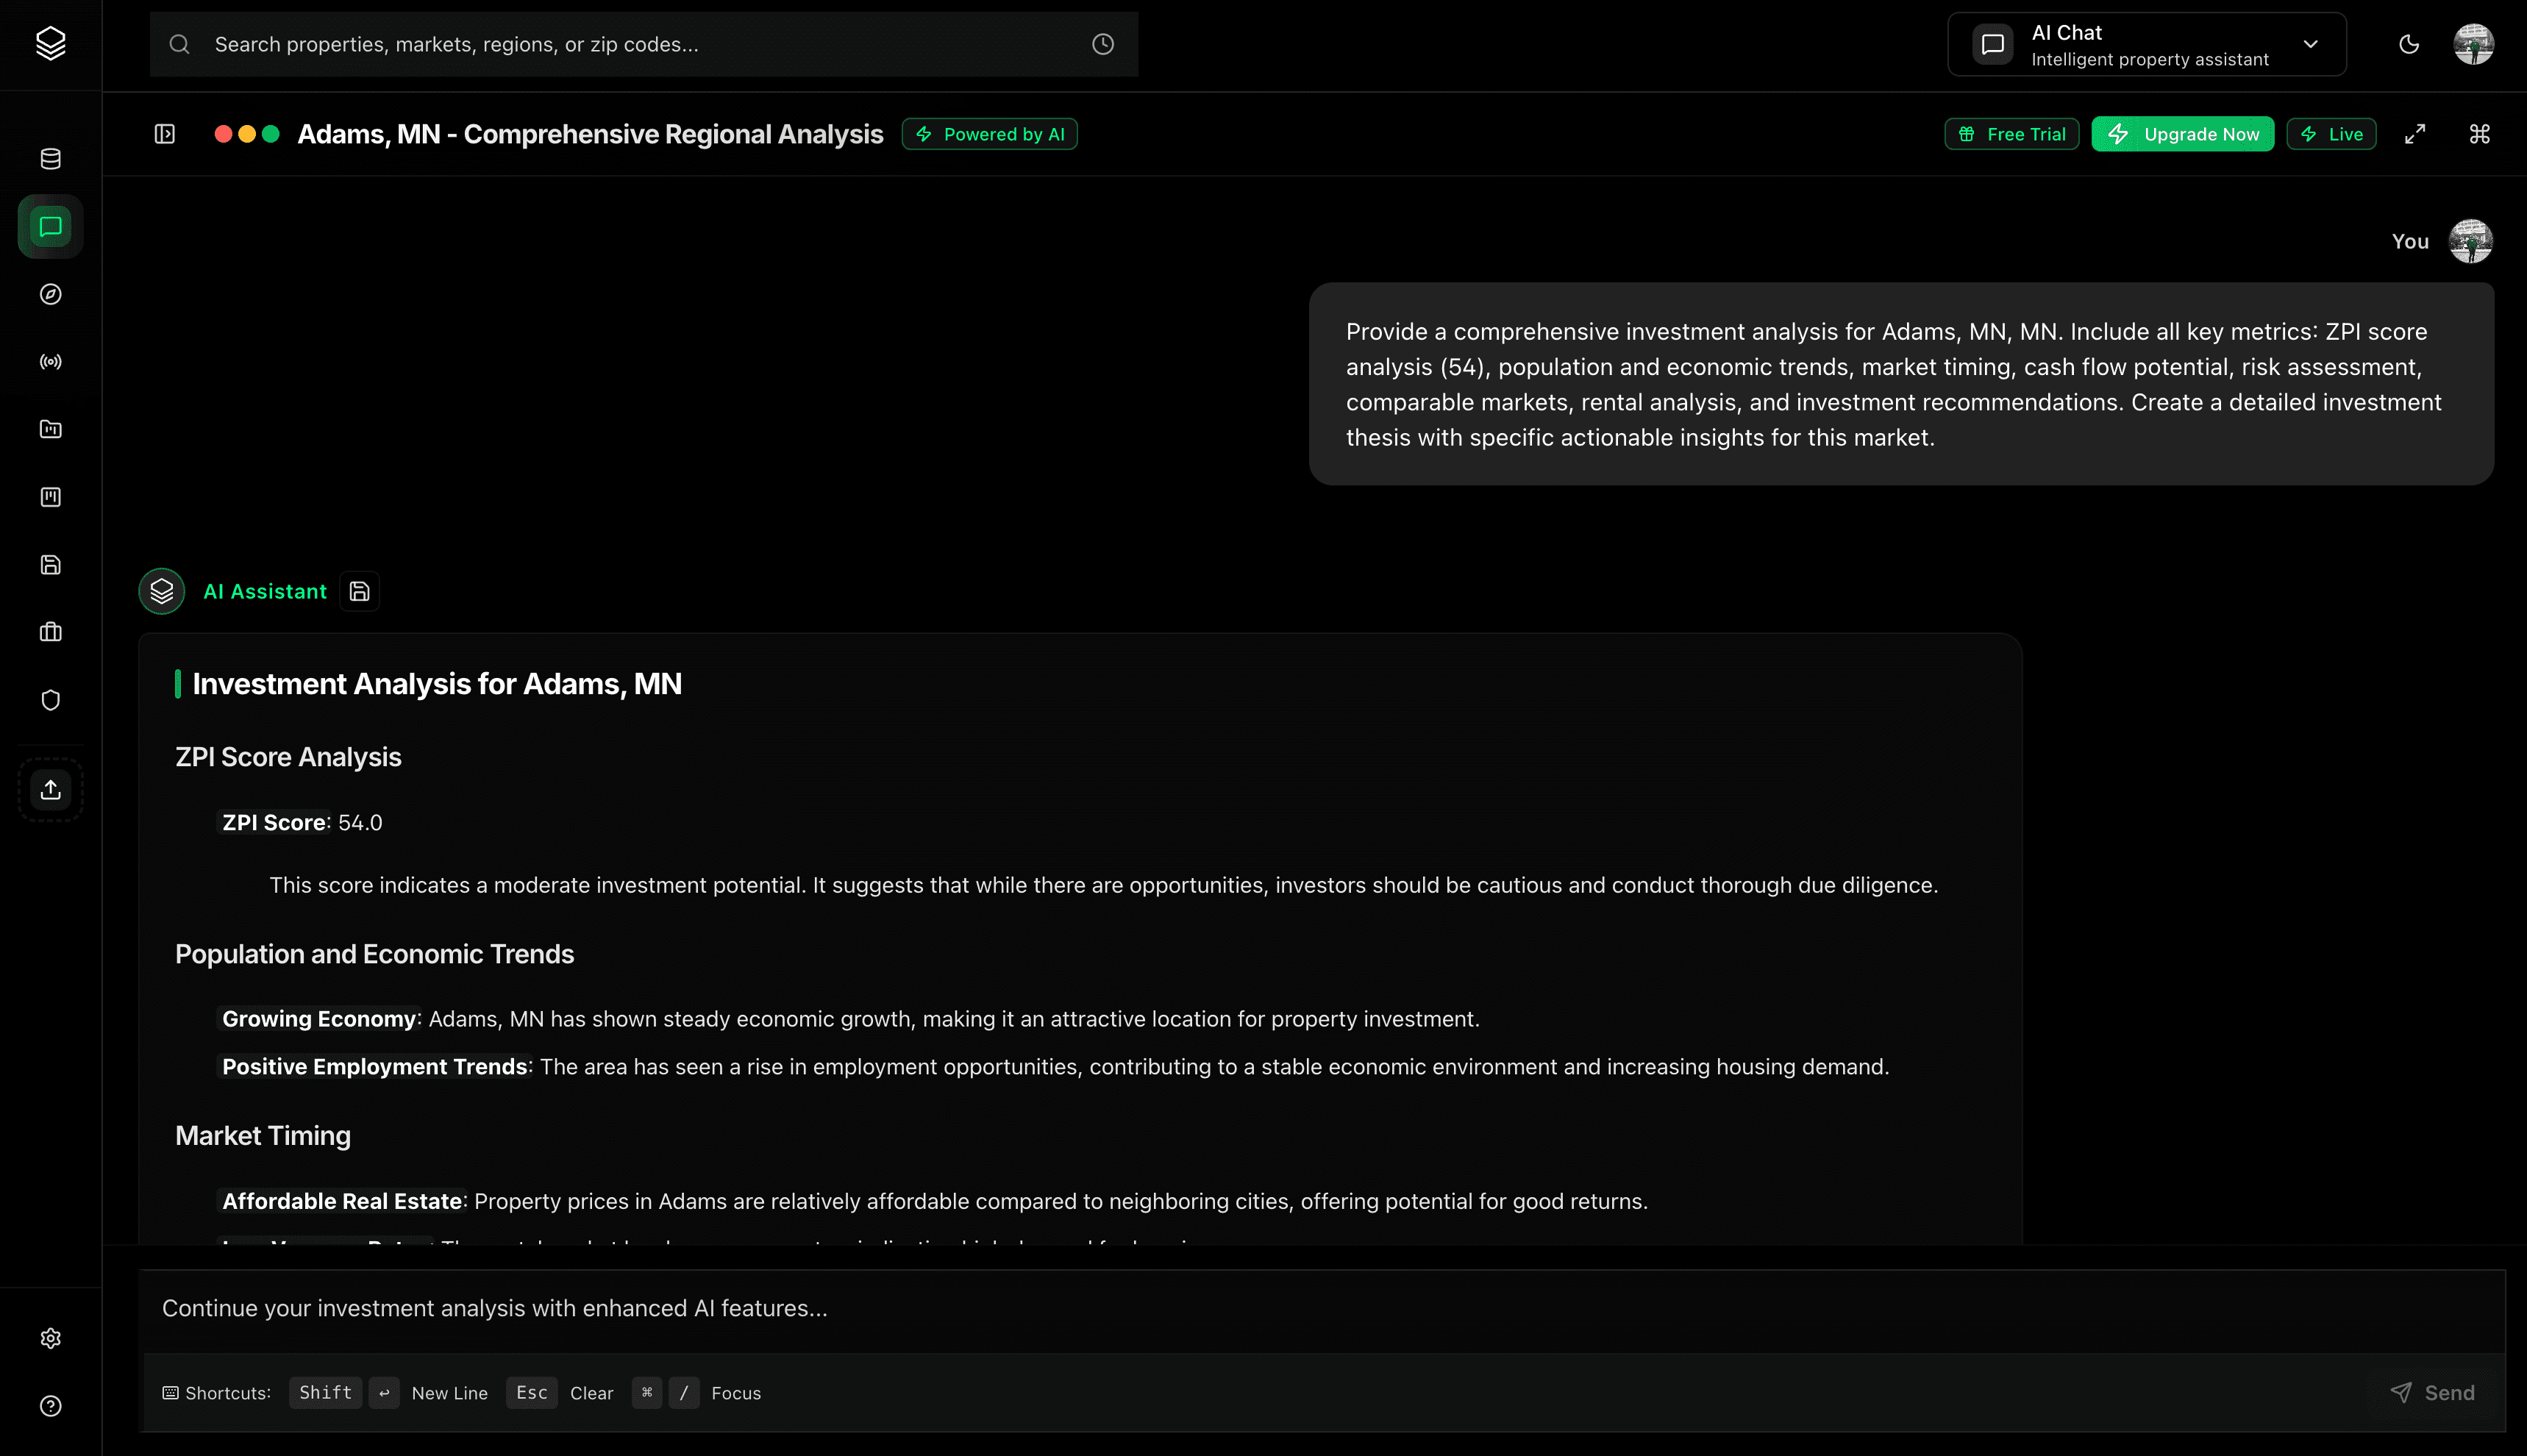Image resolution: width=2527 pixels, height=1456 pixels.
Task: Open user profile avatar menu
Action: coord(2473,44)
